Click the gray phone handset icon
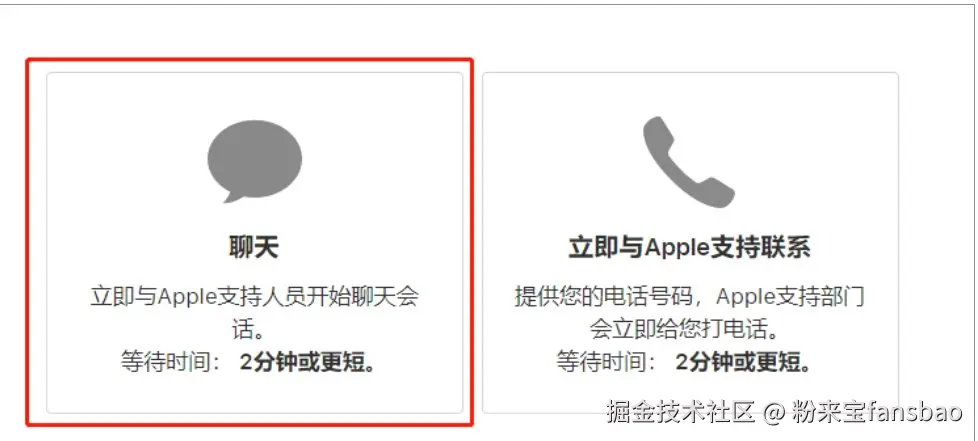 [689, 162]
